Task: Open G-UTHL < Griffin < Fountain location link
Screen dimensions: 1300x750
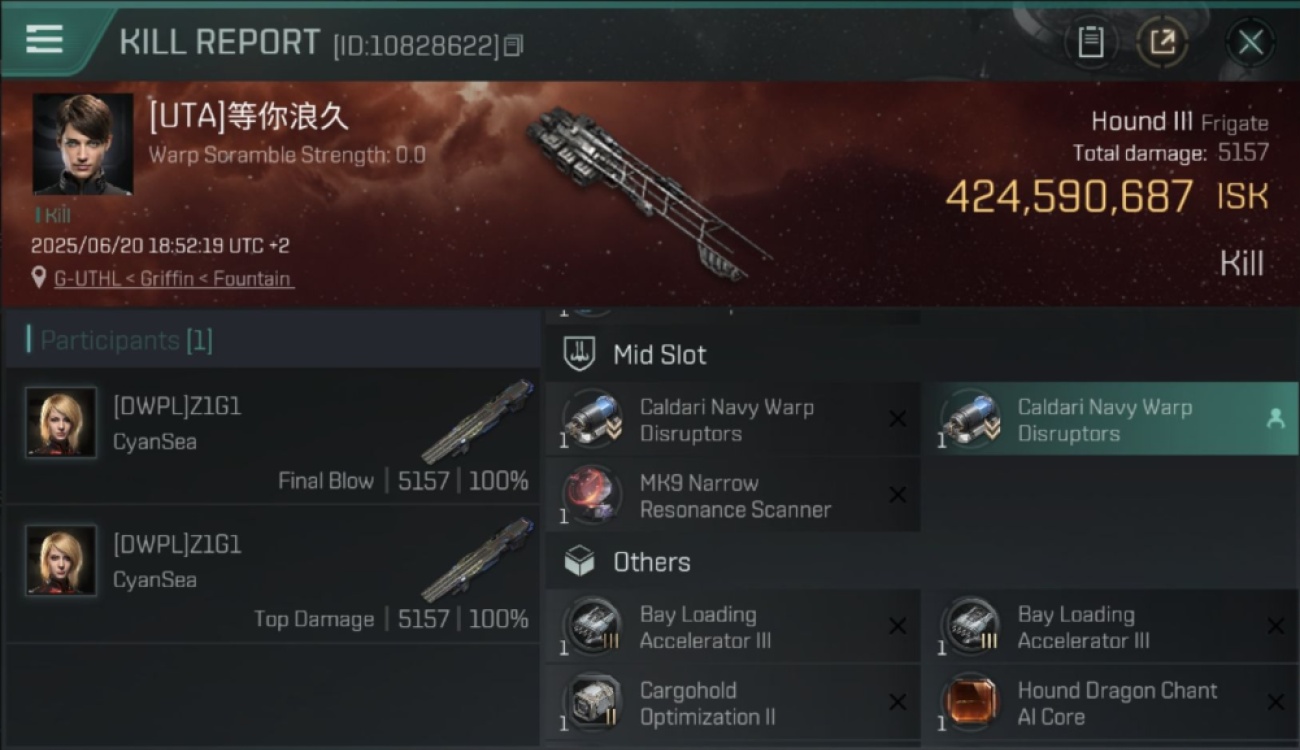Action: (x=173, y=279)
